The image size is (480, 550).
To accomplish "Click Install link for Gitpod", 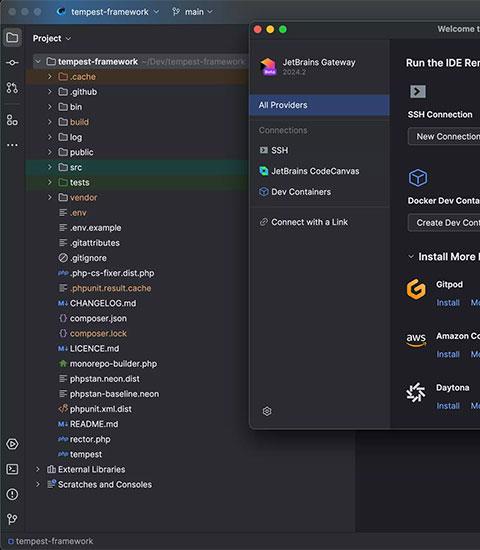I will (x=448, y=303).
